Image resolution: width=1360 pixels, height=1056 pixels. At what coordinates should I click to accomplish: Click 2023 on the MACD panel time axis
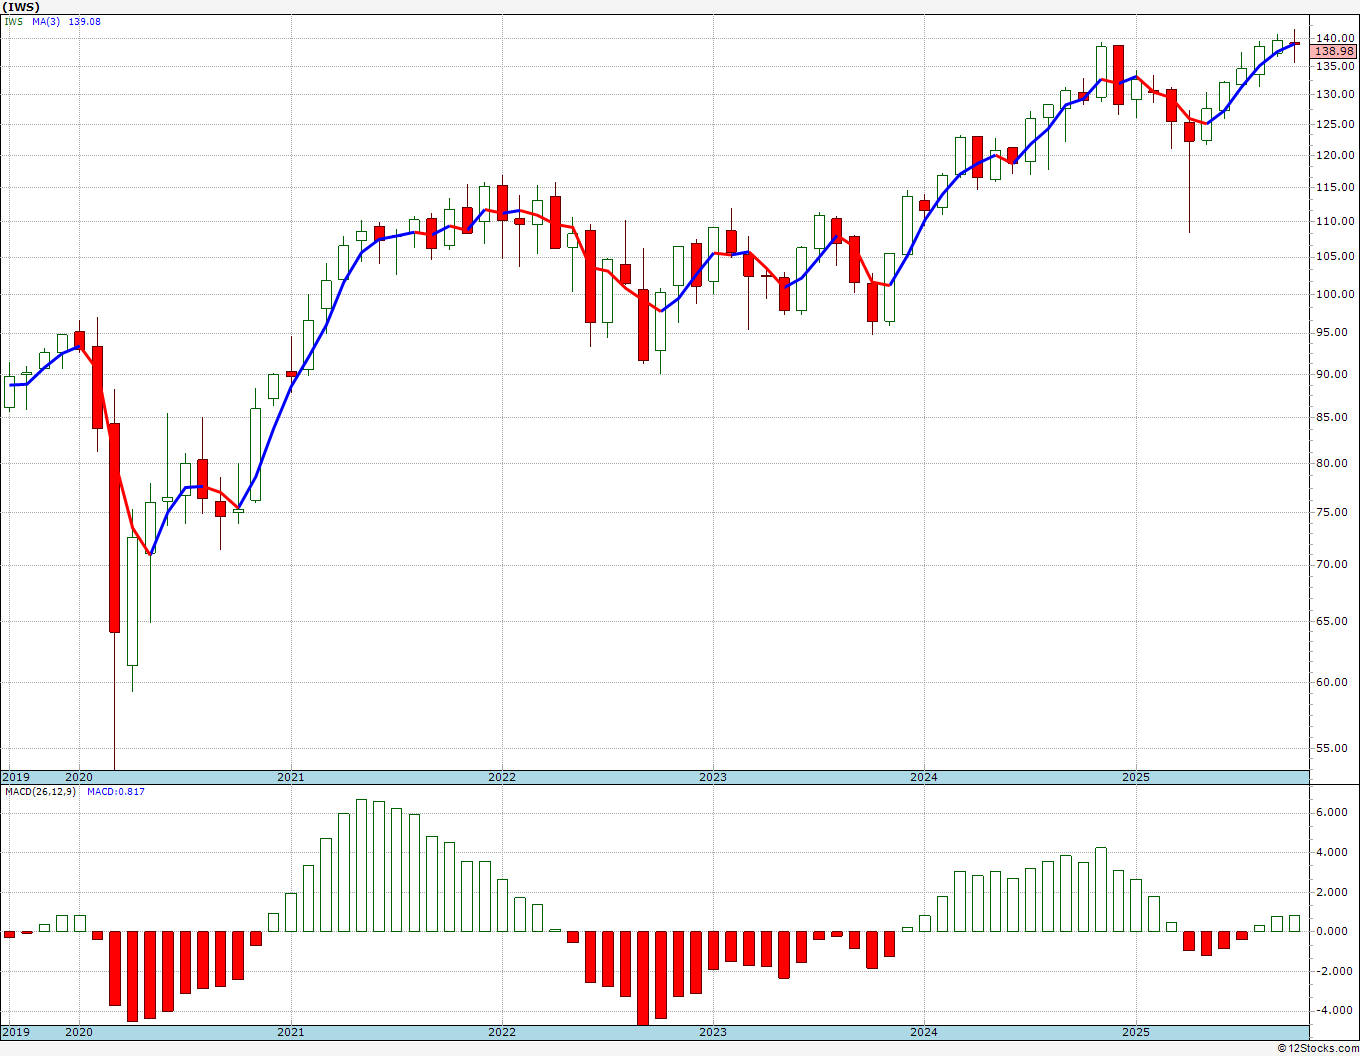coord(713,1032)
